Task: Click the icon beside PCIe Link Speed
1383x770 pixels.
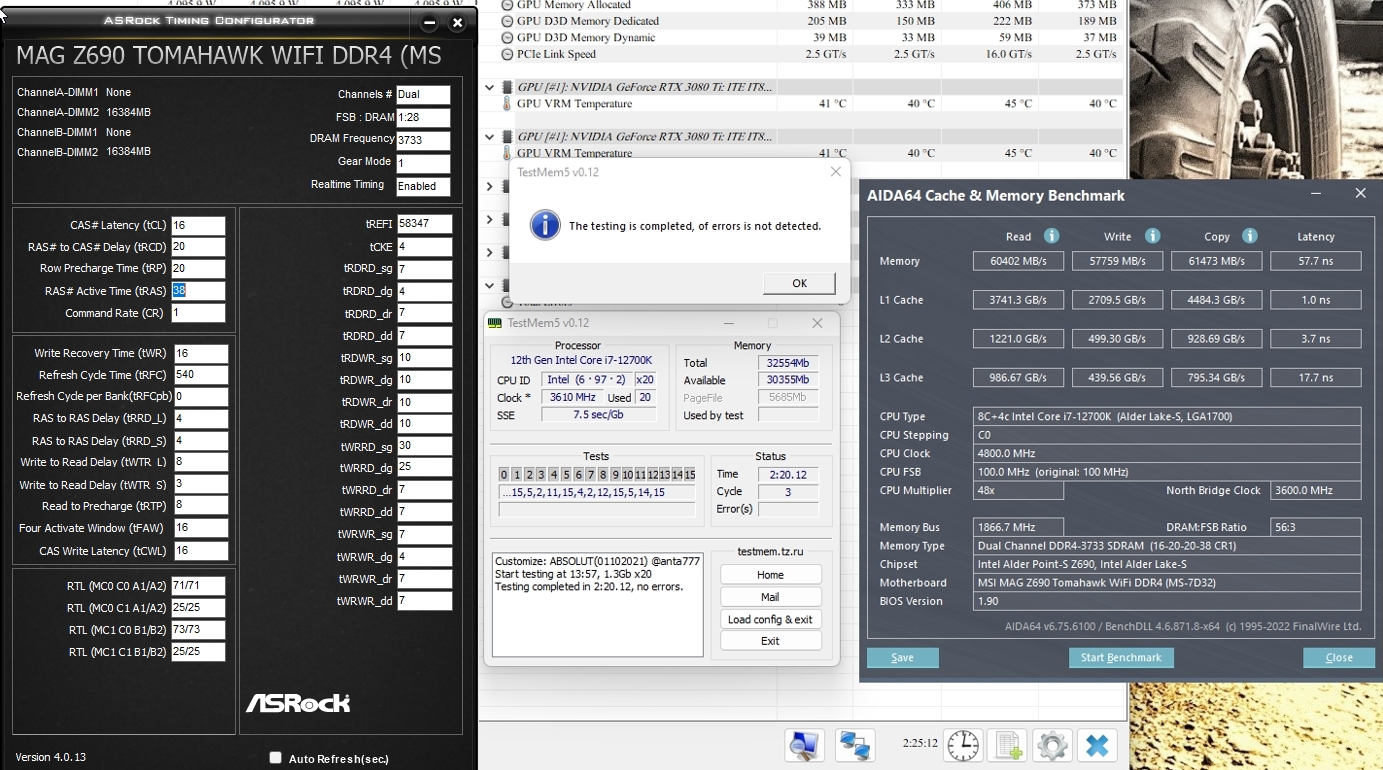Action: [x=507, y=54]
